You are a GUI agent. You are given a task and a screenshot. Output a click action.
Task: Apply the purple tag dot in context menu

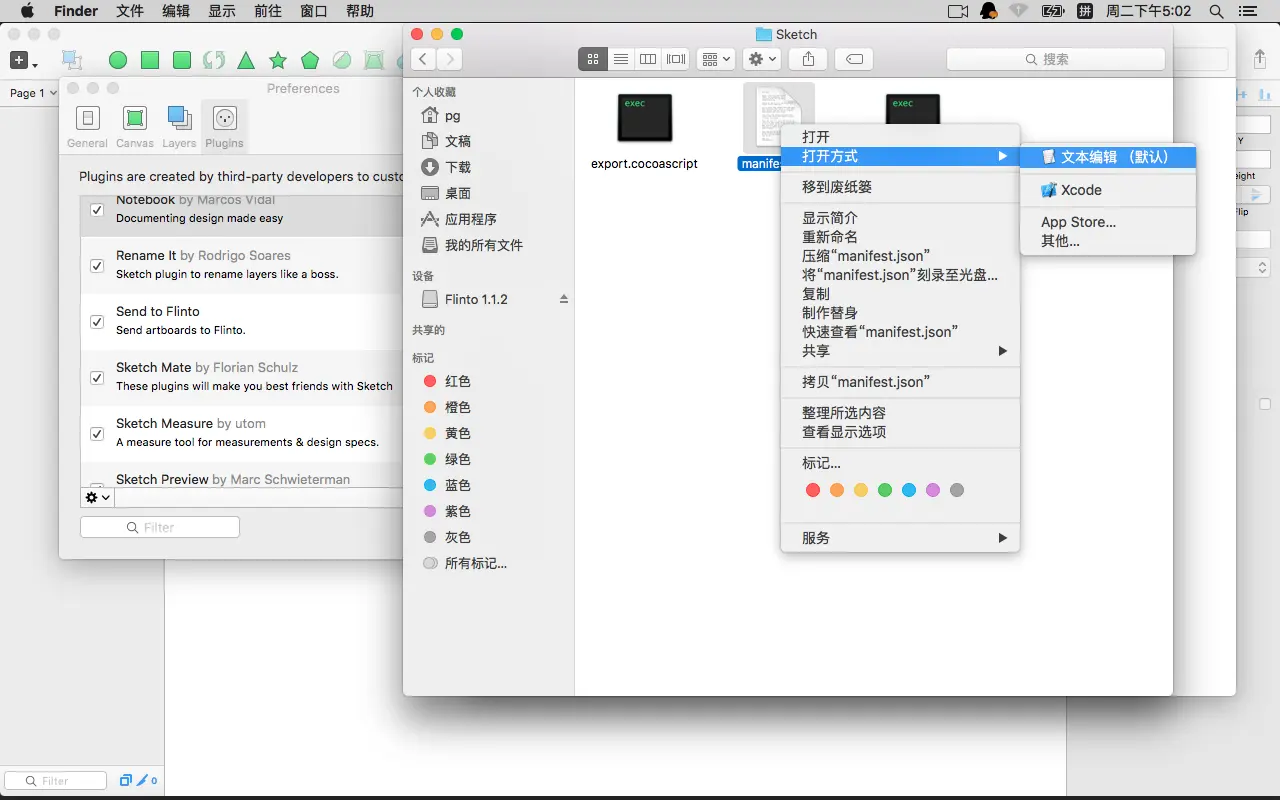(x=933, y=490)
